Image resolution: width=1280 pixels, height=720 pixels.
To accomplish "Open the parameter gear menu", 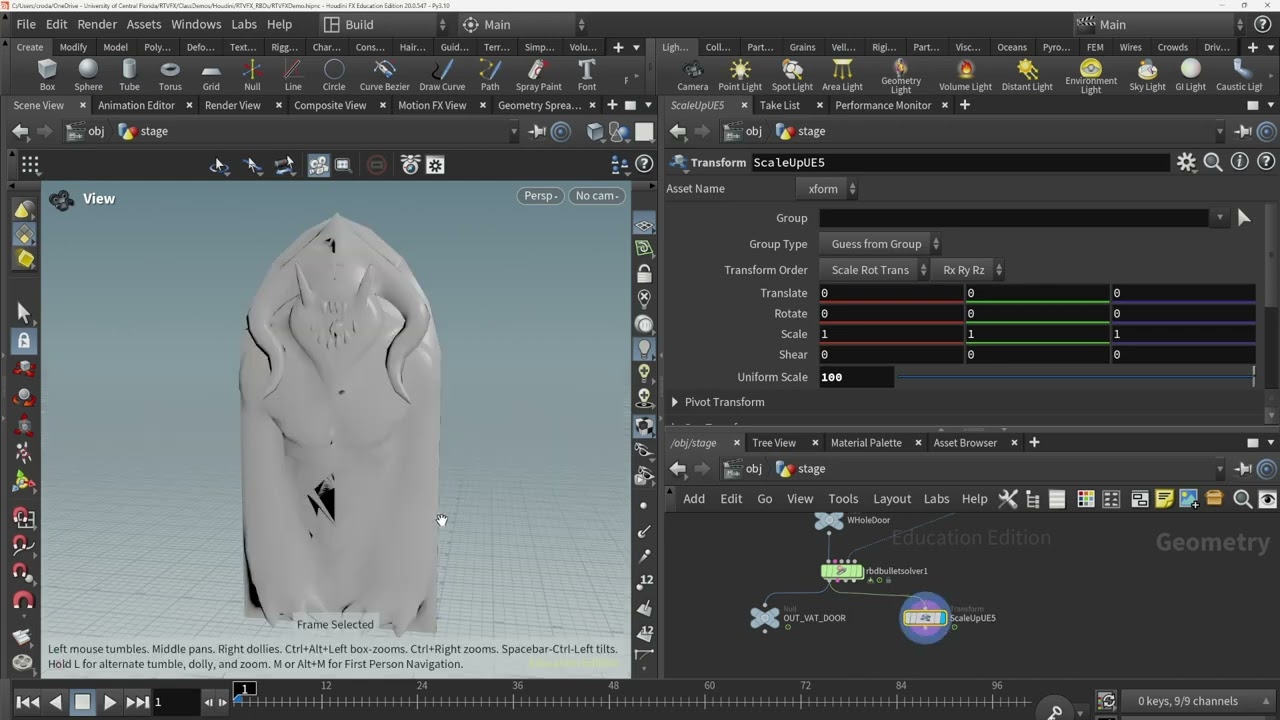I will coord(1186,162).
